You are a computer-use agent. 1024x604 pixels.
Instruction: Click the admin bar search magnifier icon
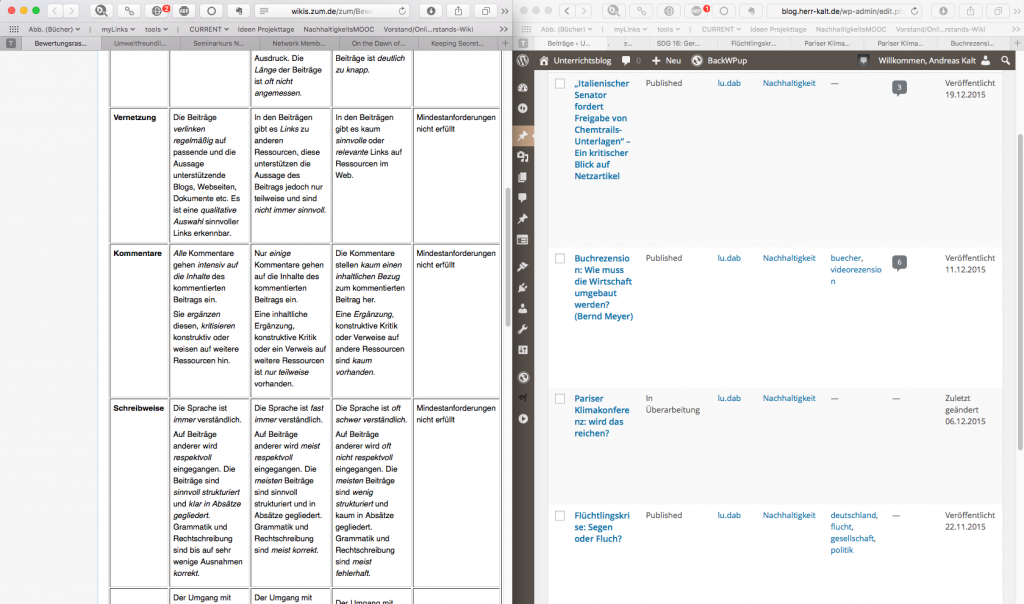pos(1004,60)
